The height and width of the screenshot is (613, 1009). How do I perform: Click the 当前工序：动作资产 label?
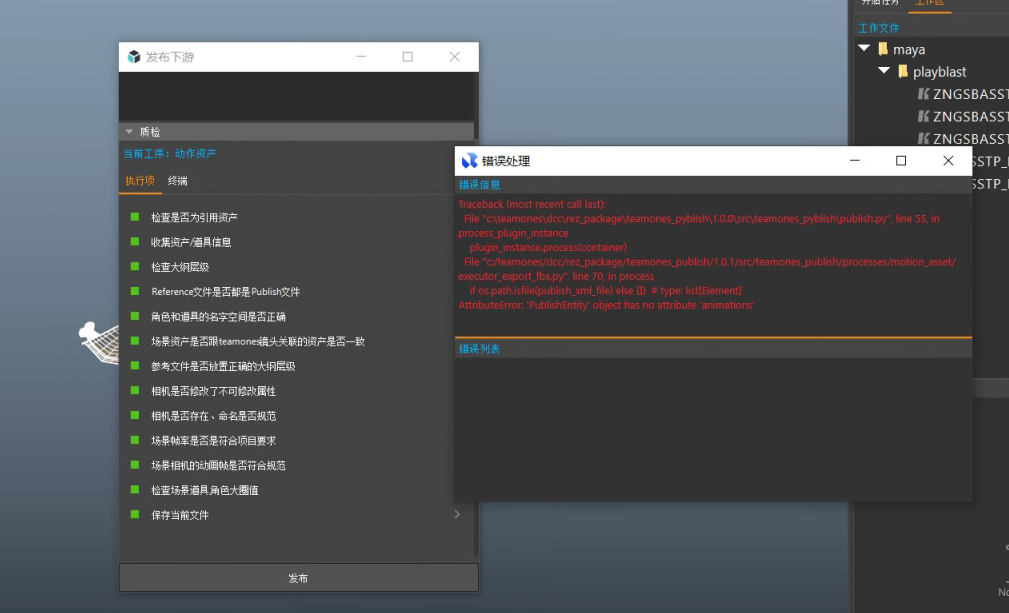coord(170,154)
